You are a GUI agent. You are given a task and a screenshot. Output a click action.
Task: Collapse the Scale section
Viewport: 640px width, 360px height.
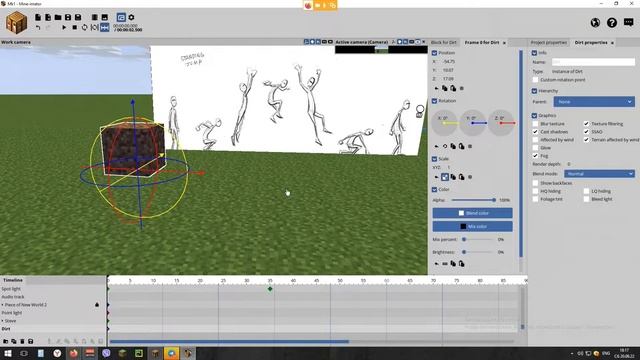(x=434, y=159)
